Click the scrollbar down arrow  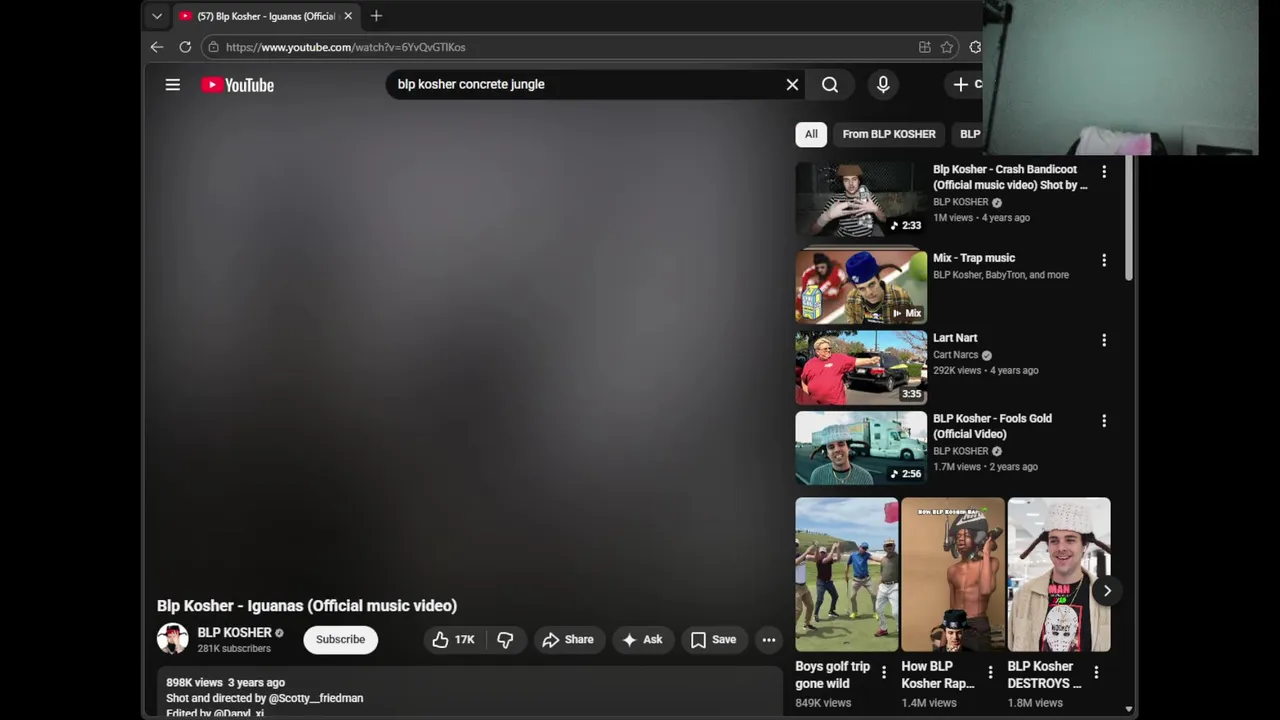tap(1129, 709)
